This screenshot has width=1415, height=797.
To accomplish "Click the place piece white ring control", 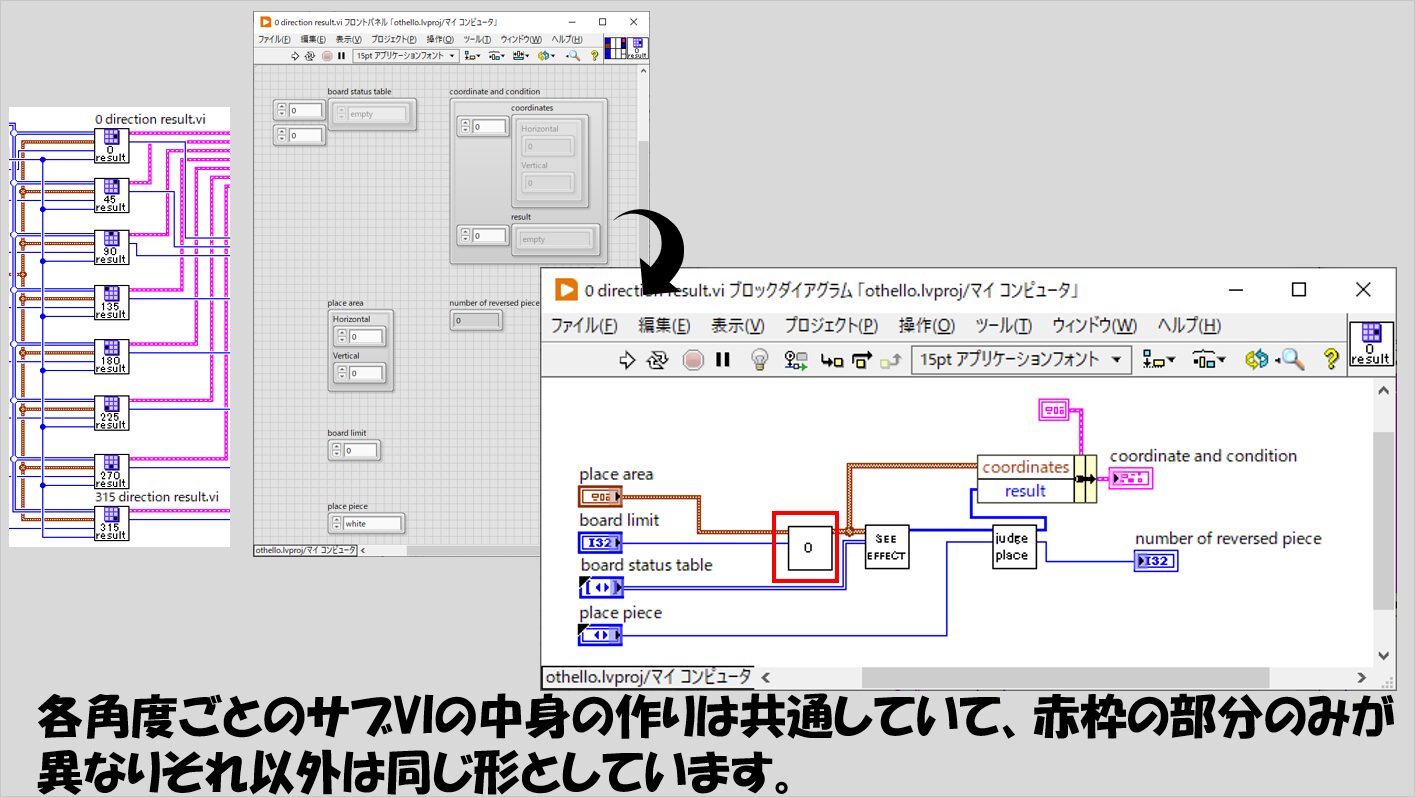I will click(372, 523).
